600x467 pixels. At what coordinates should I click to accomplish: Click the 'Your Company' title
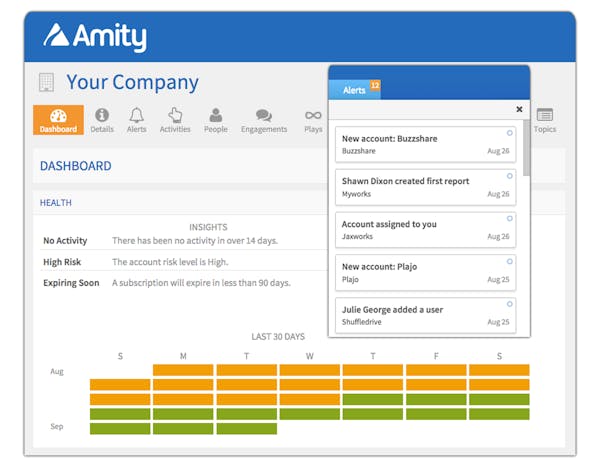pos(132,82)
